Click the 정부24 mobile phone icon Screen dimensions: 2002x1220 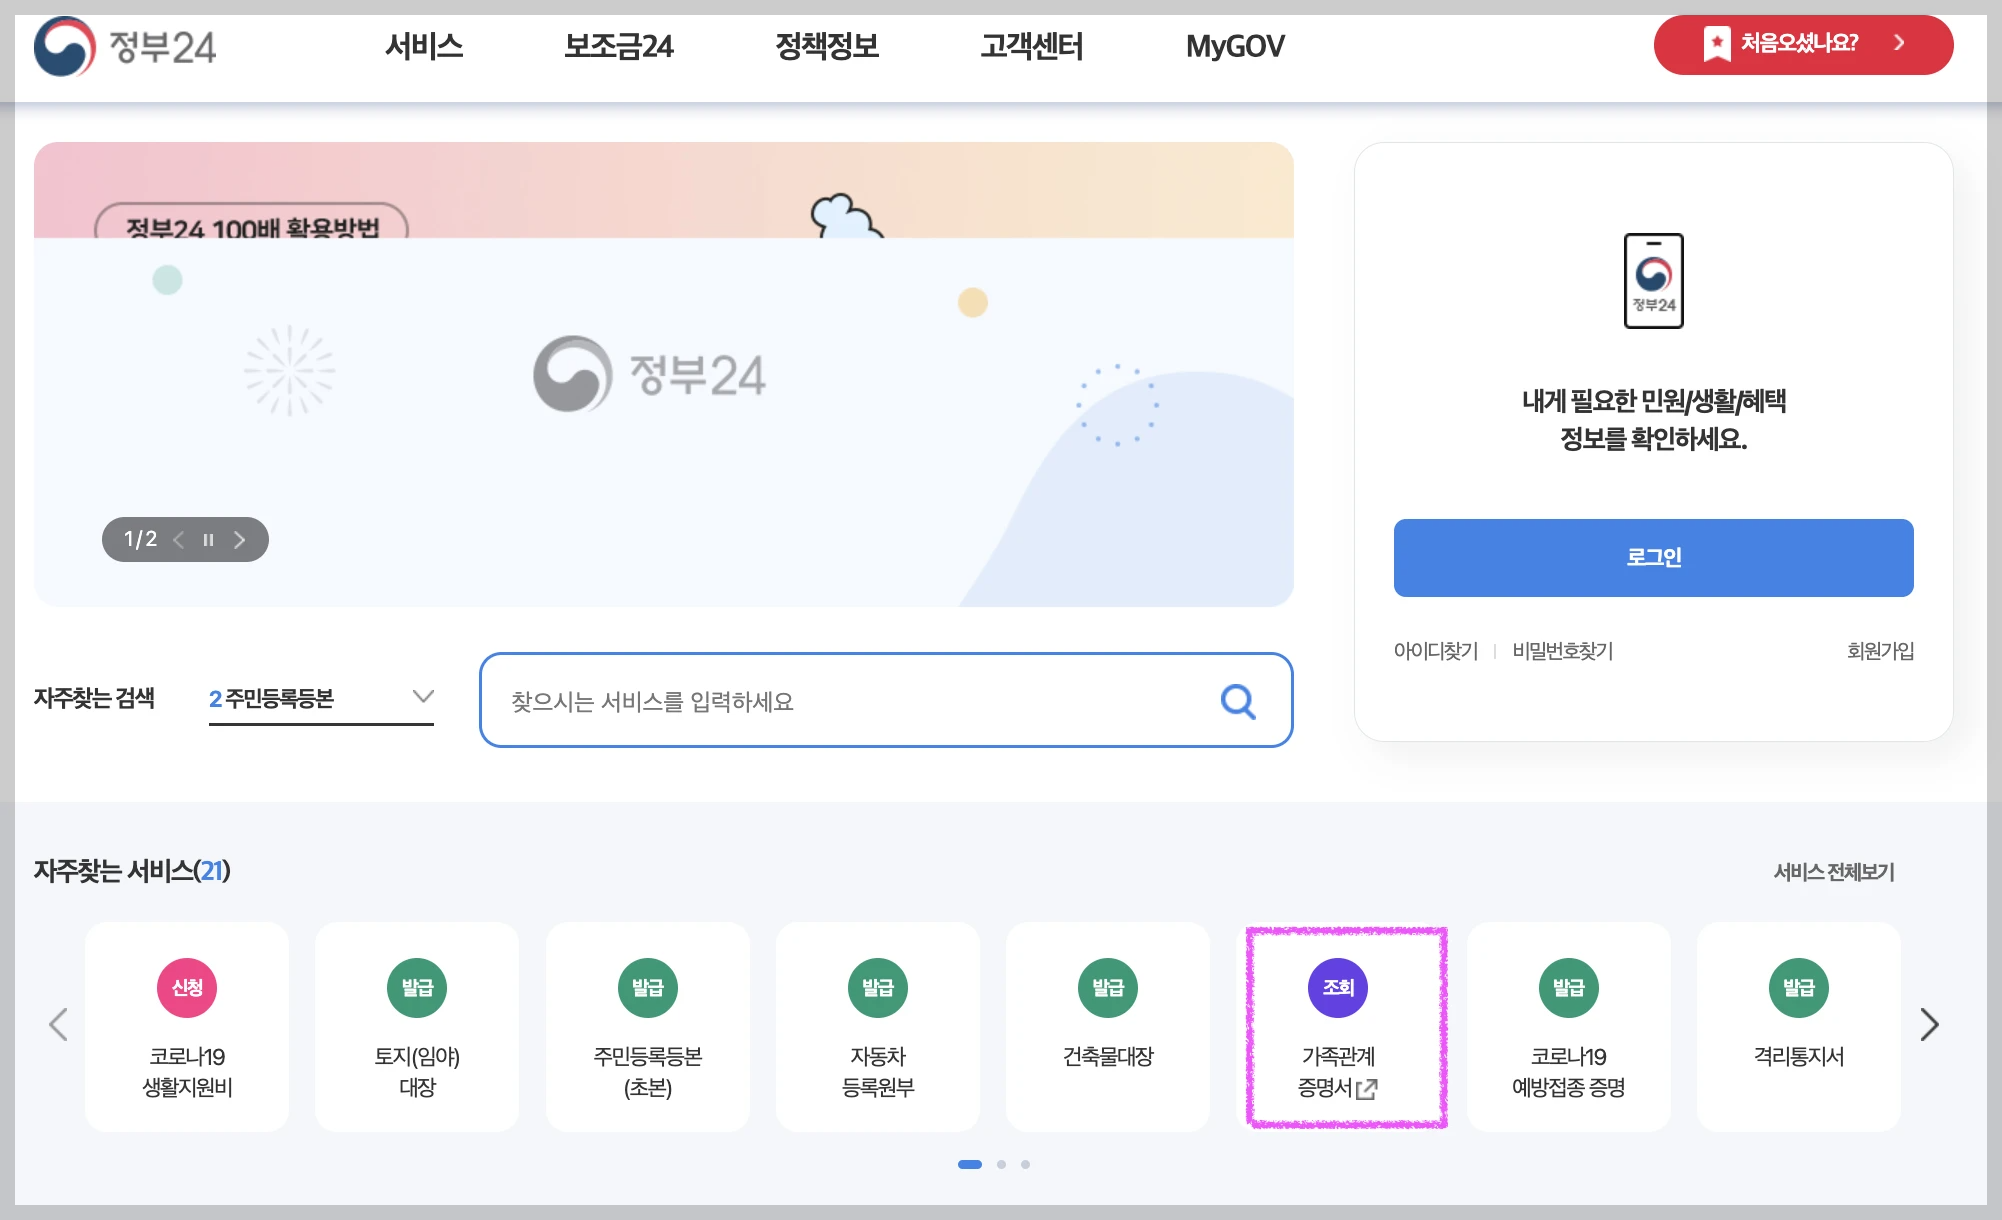click(x=1653, y=281)
